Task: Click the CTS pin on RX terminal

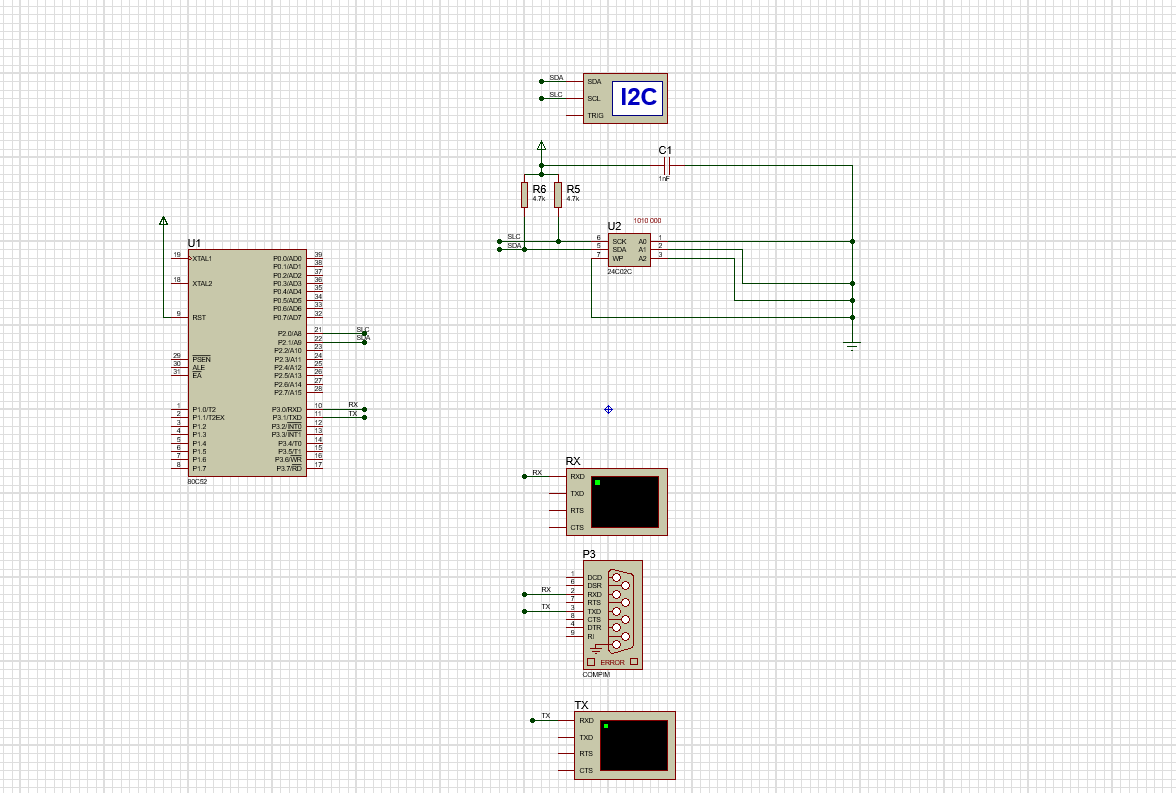Action: point(577,527)
